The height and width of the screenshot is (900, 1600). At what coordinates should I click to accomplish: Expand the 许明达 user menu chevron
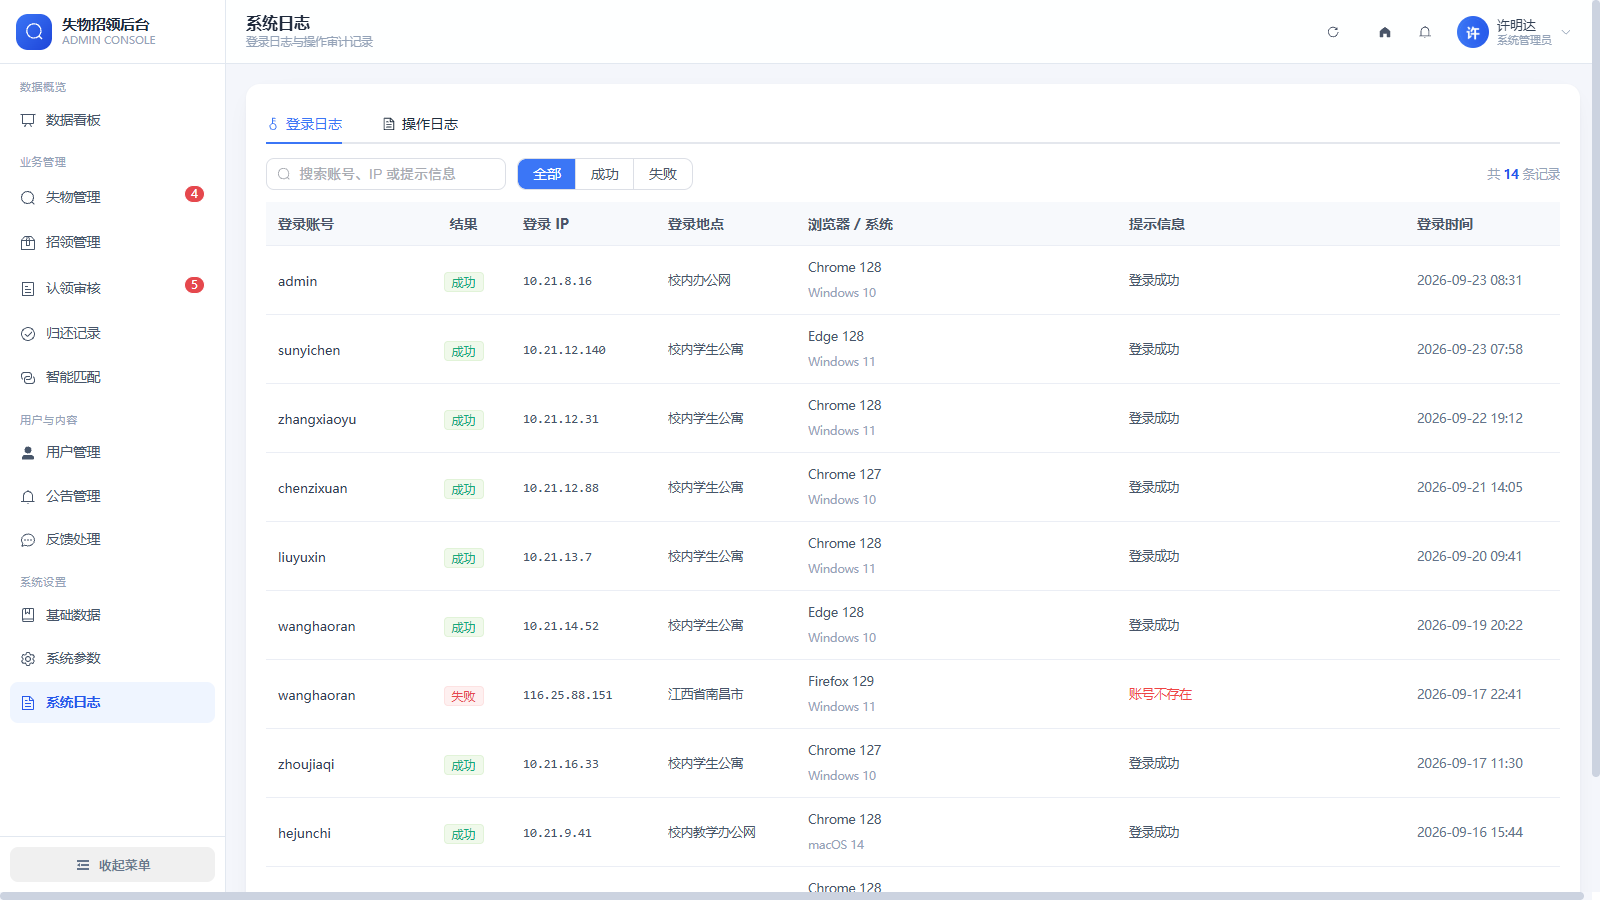(x=1566, y=32)
